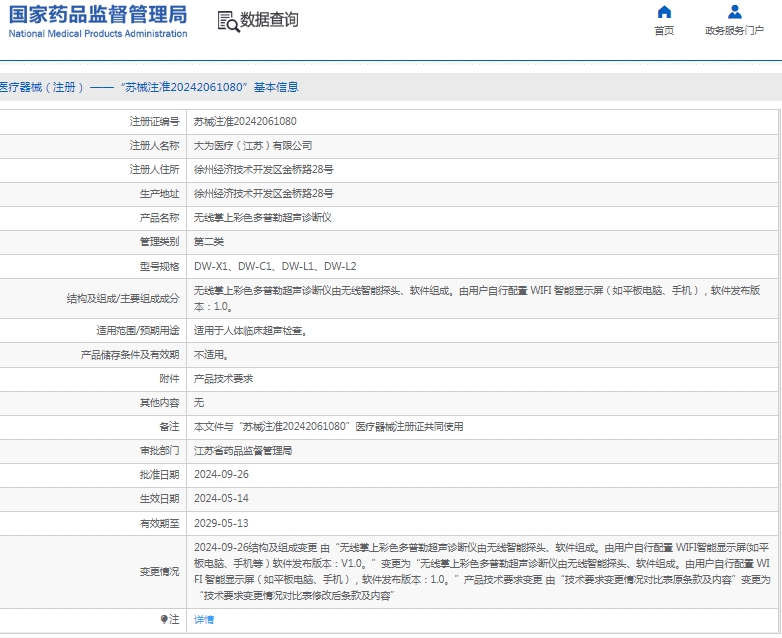
Task: Click the 结构及组成 description text
Action: [477, 298]
